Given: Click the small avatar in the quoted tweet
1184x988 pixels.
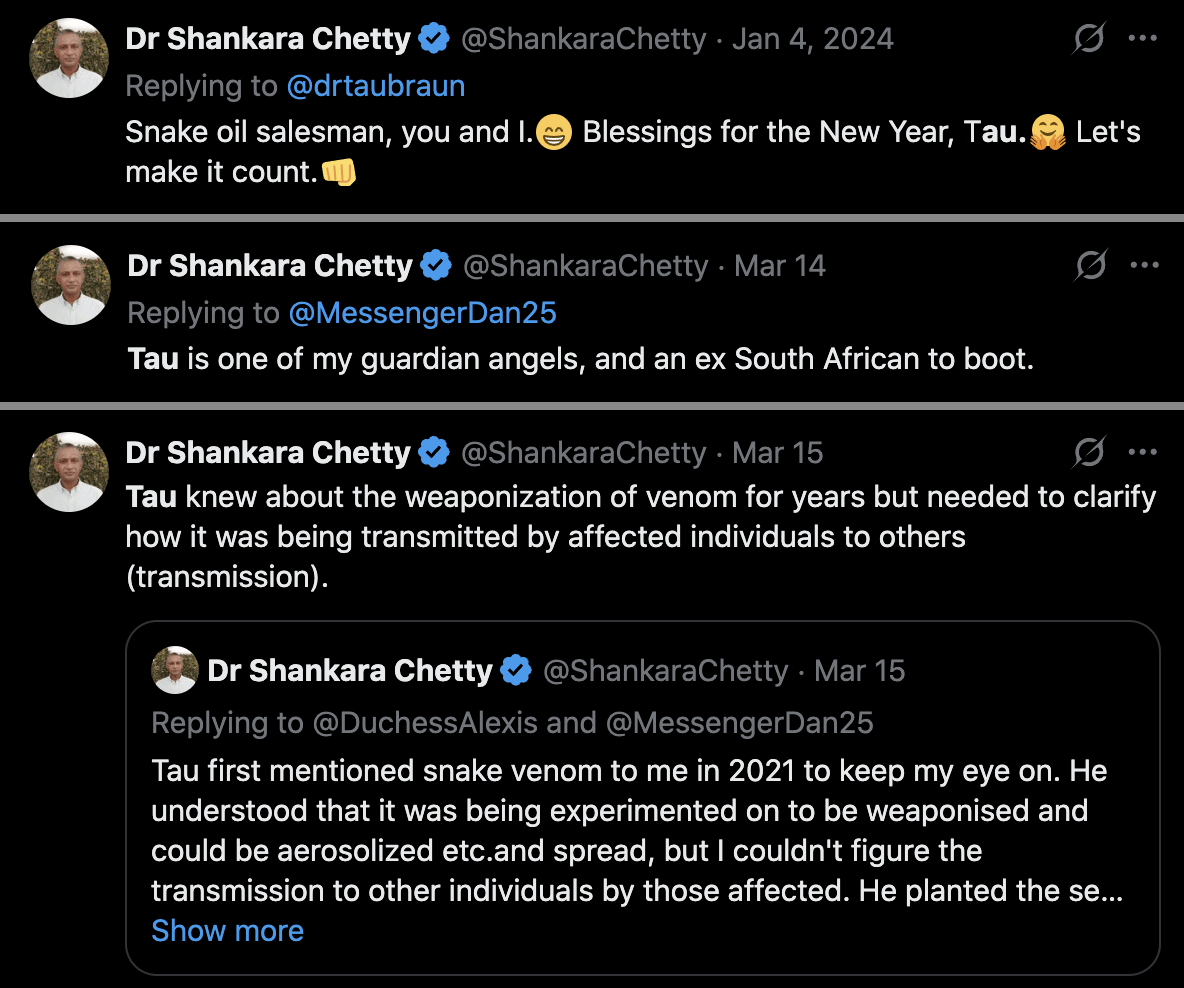Looking at the screenshot, I should (175, 670).
